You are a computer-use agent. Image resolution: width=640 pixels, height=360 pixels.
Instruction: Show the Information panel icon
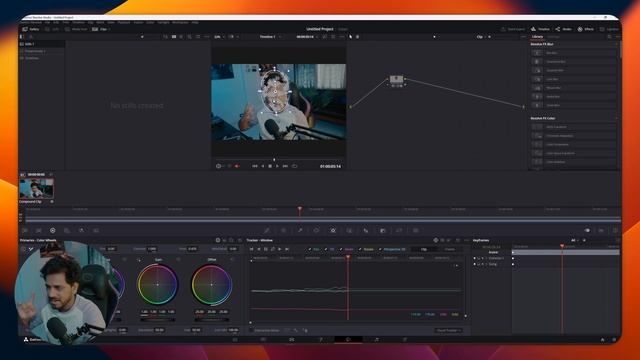pyautogui.click(x=615, y=231)
